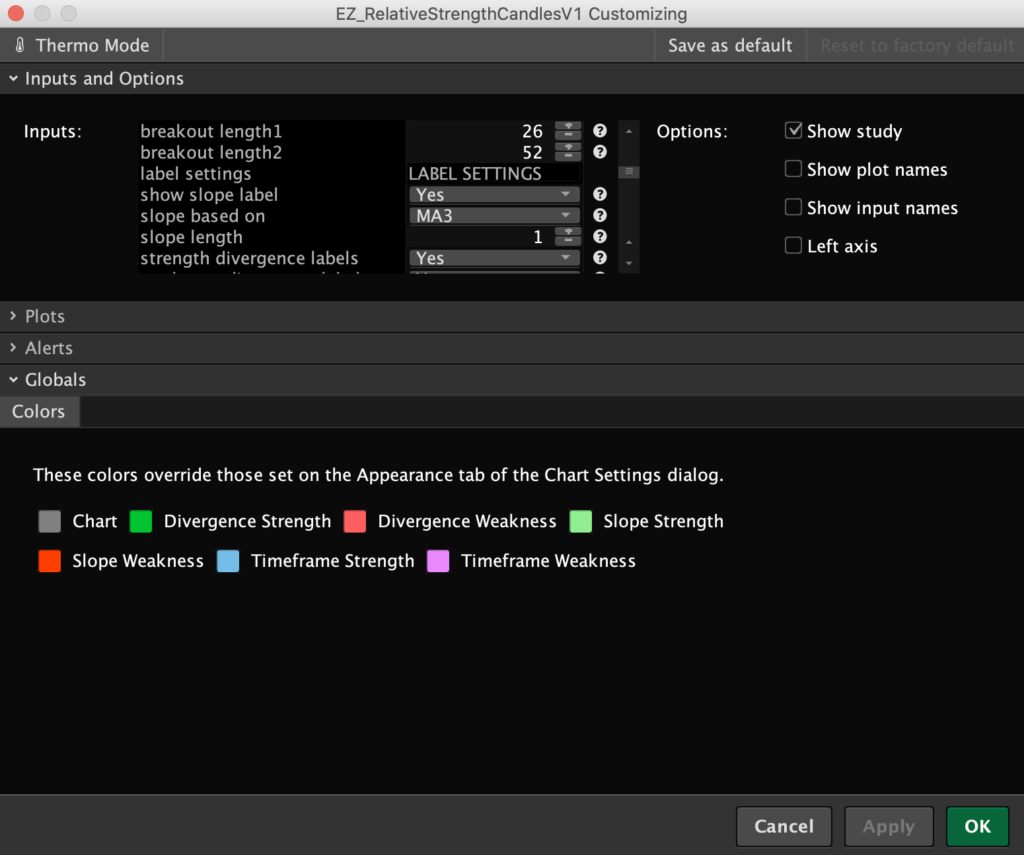Click Save as default button

(x=730, y=46)
